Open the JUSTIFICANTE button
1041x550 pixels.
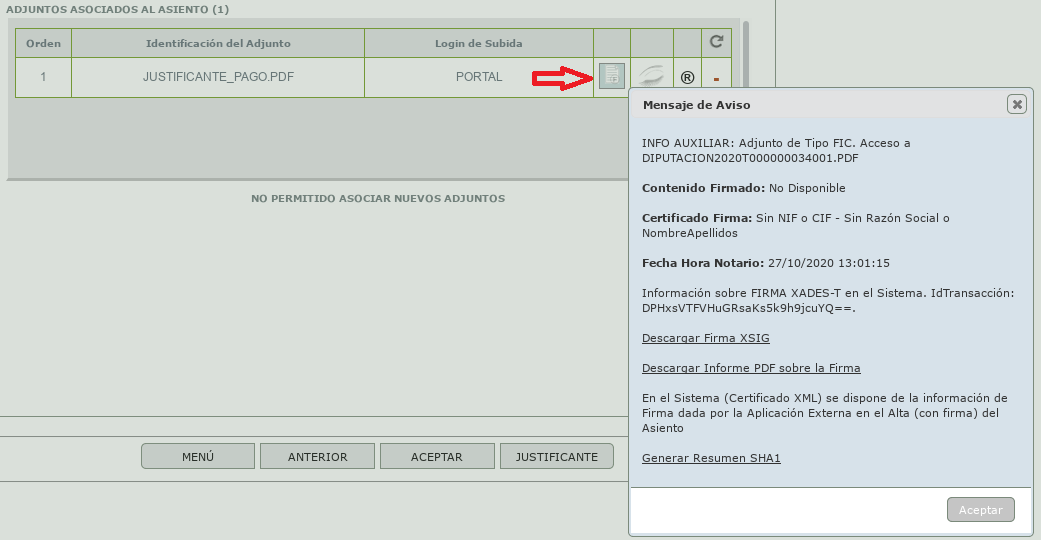[x=556, y=456]
